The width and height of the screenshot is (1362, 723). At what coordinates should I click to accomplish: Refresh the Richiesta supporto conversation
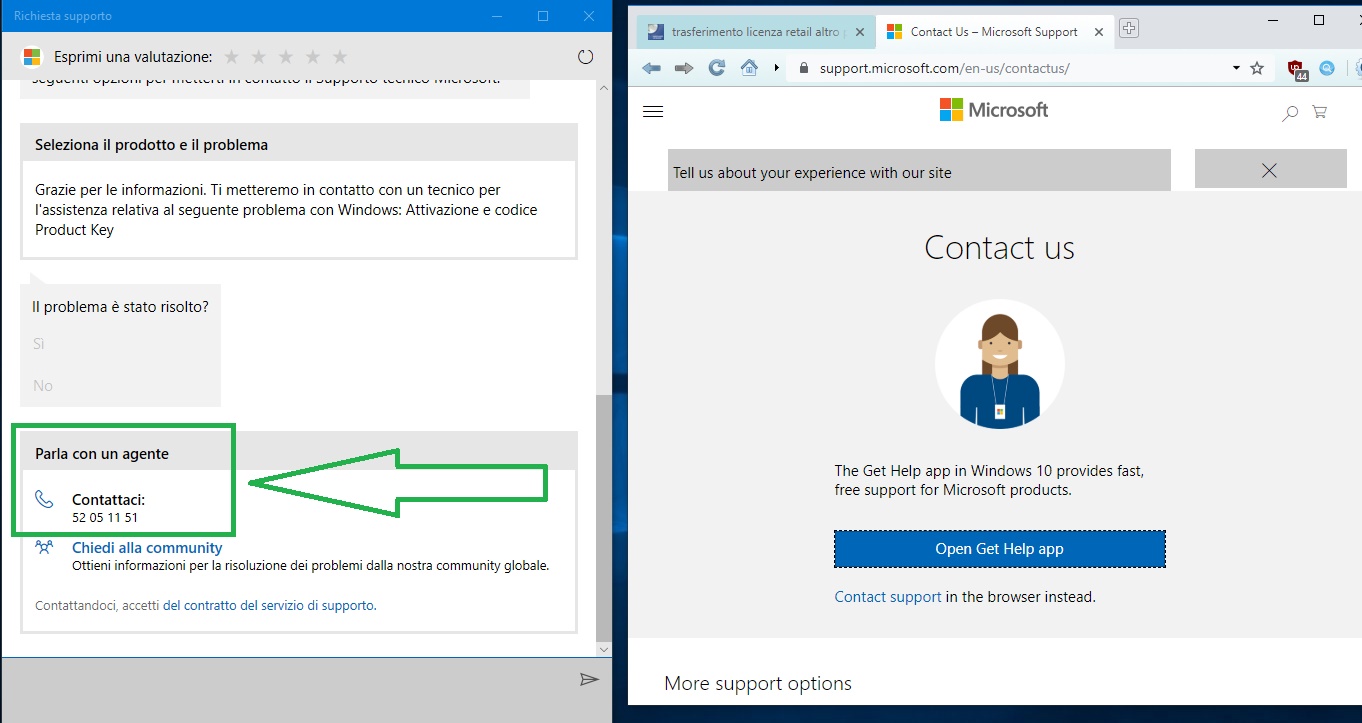[x=586, y=57]
